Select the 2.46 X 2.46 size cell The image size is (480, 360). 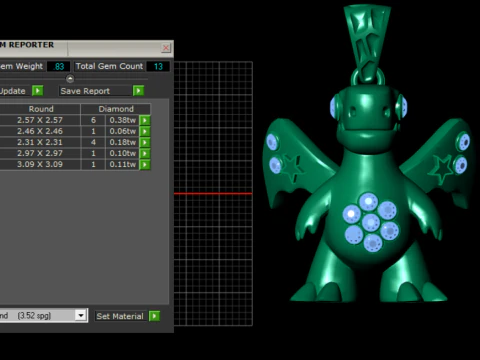click(x=40, y=131)
